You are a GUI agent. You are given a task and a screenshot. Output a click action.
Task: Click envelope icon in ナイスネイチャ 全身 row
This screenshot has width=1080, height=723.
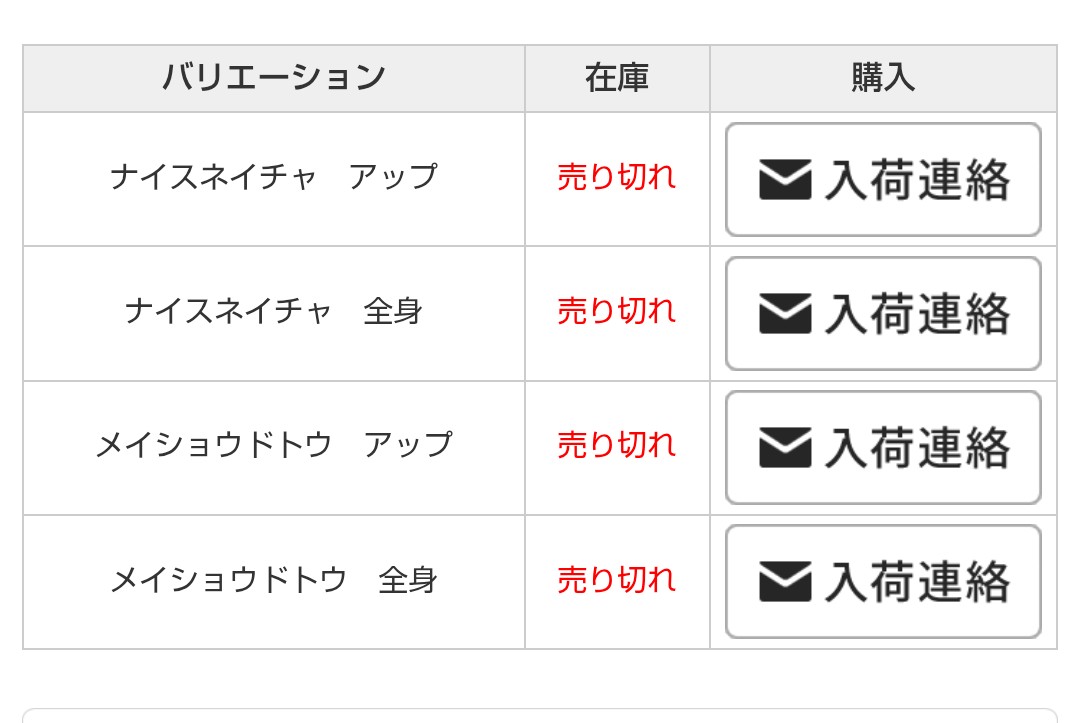point(785,314)
